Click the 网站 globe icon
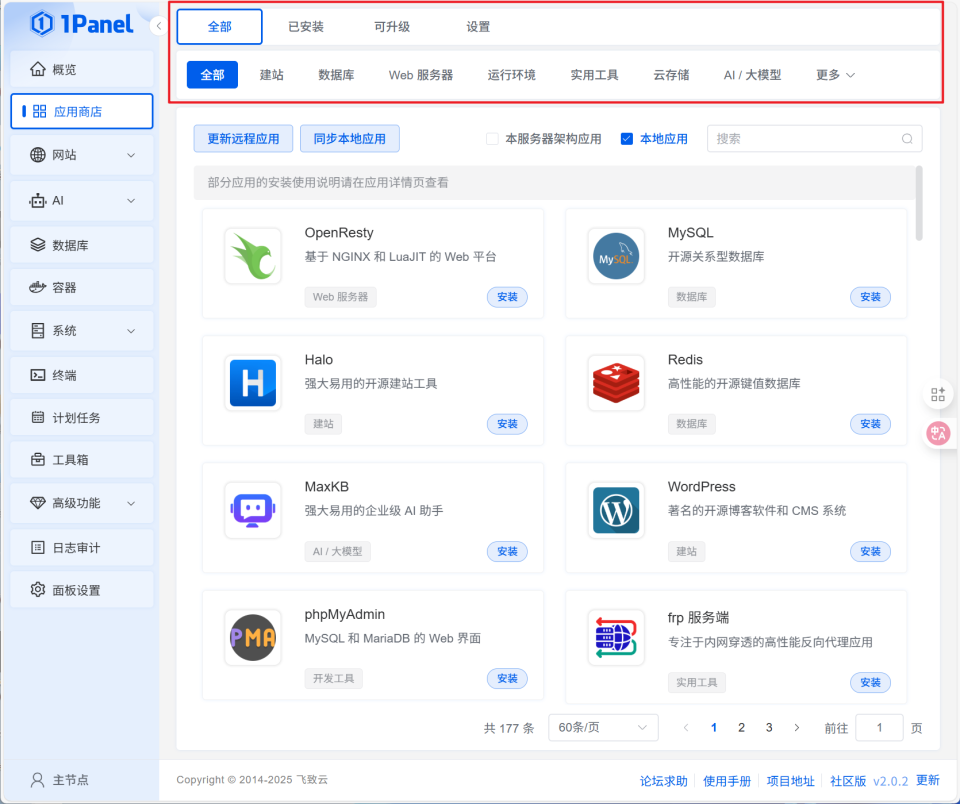Viewport: 960px width, 804px height. tap(38, 155)
